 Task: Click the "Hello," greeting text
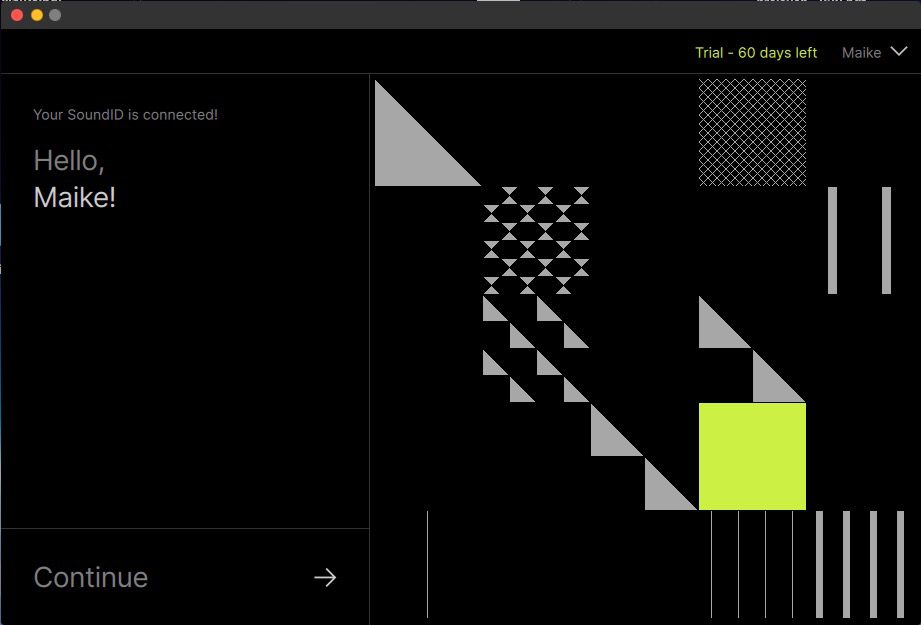[x=69, y=161]
